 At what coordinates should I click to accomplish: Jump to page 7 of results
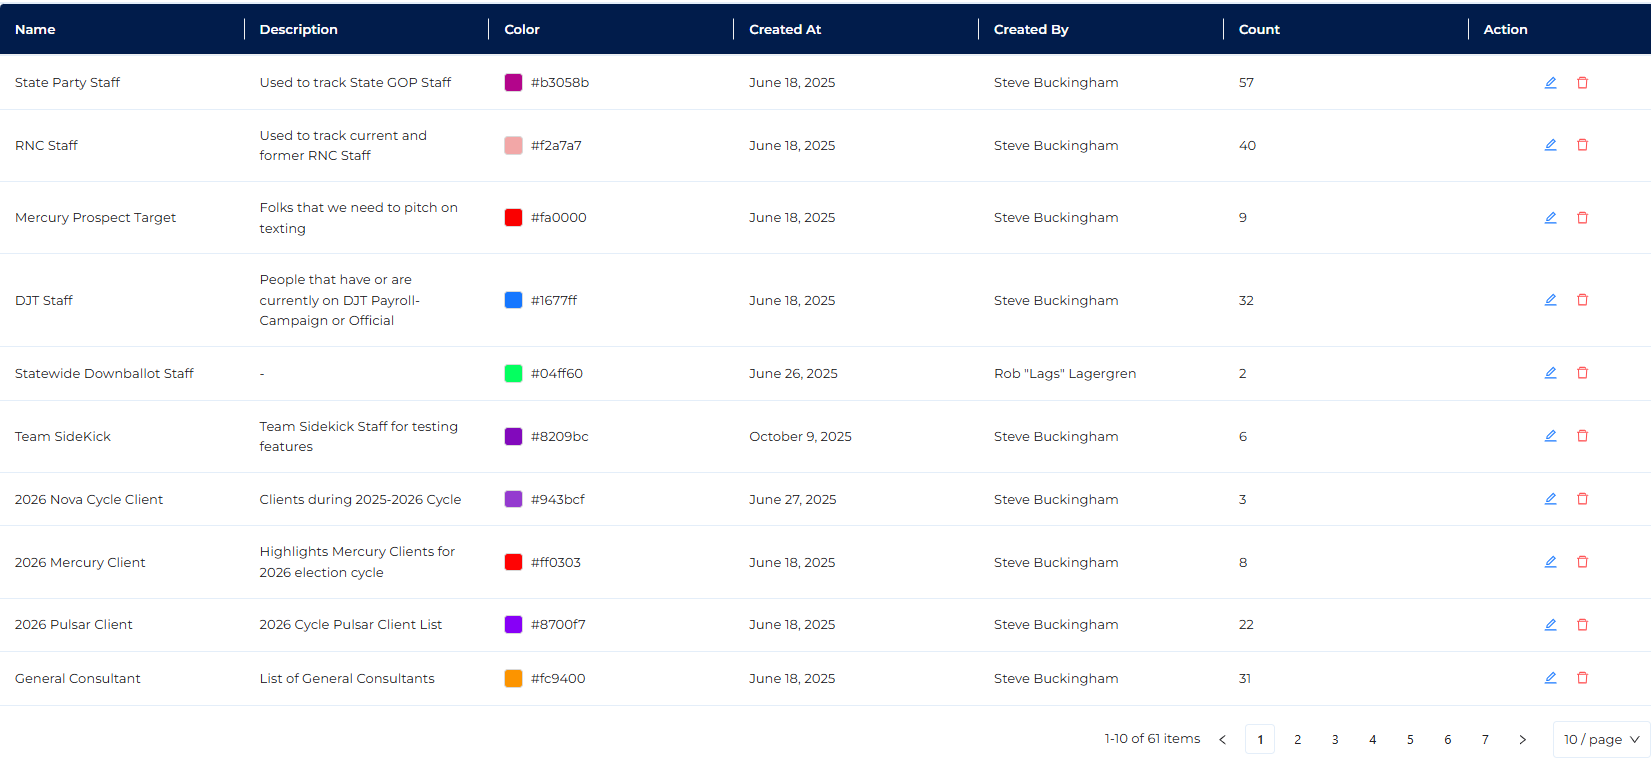pos(1485,740)
